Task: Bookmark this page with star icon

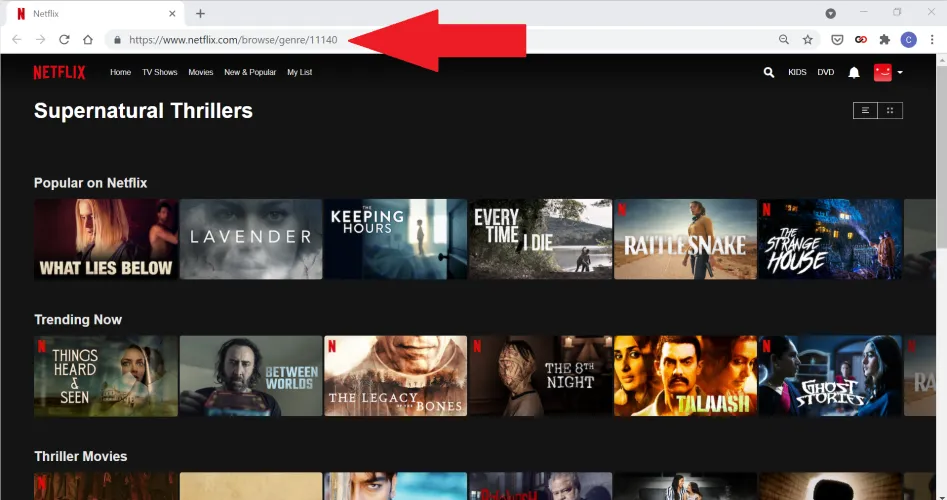Action: (808, 40)
